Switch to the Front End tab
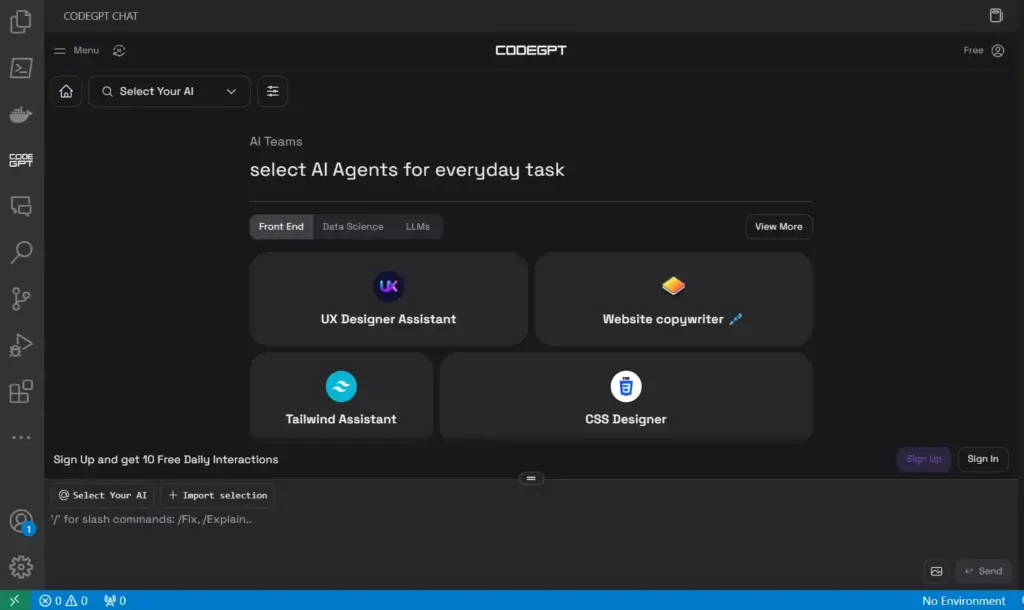Image resolution: width=1024 pixels, height=610 pixels. coord(281,227)
